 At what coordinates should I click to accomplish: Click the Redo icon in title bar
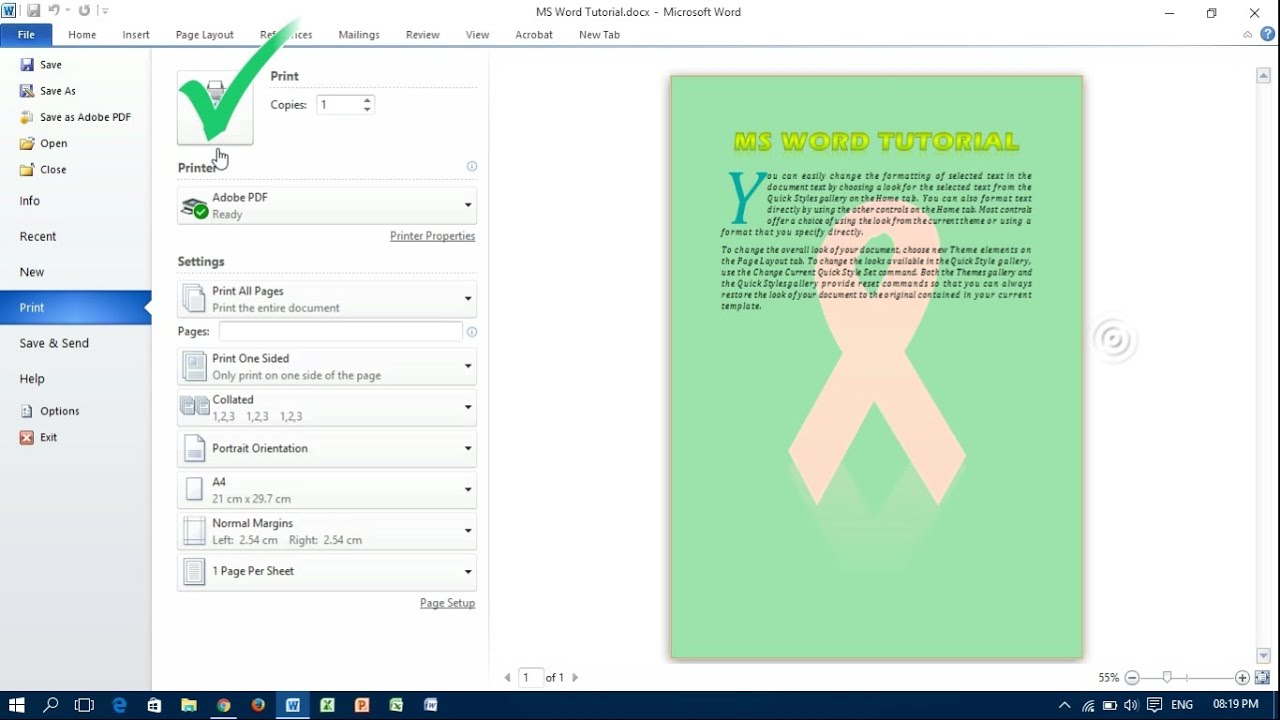84,11
